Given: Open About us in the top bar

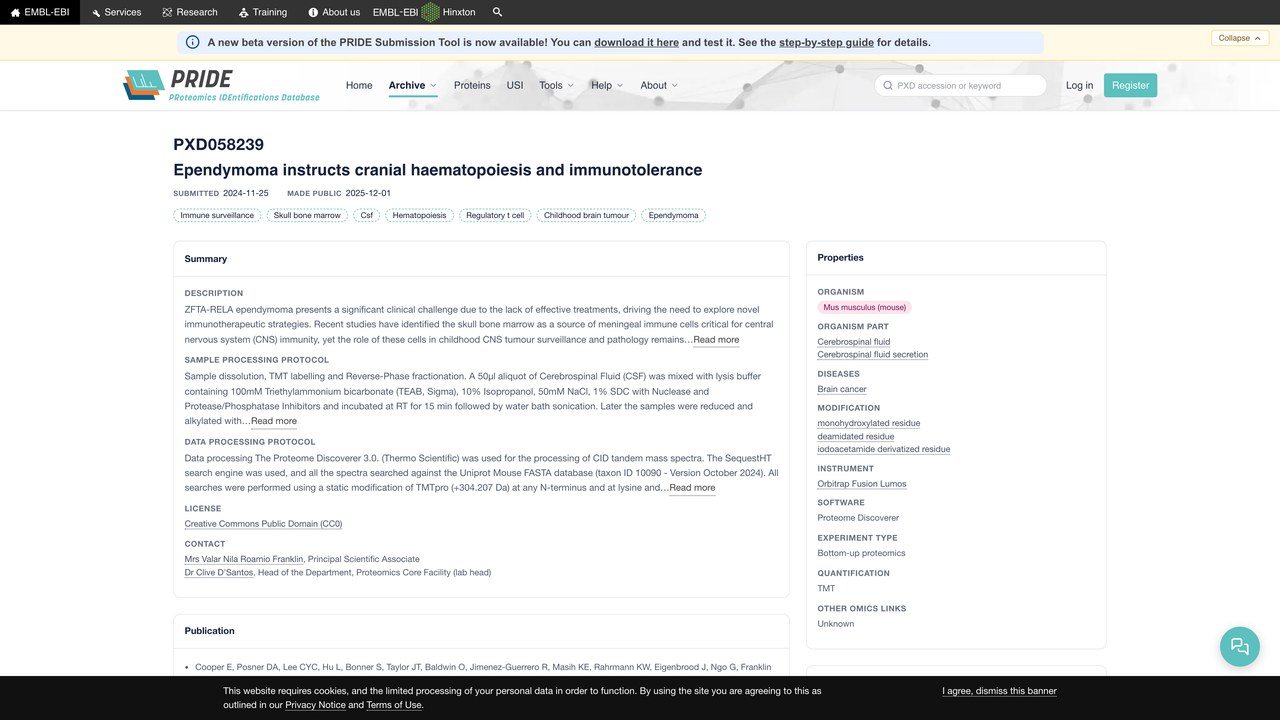Looking at the screenshot, I should coord(334,12).
